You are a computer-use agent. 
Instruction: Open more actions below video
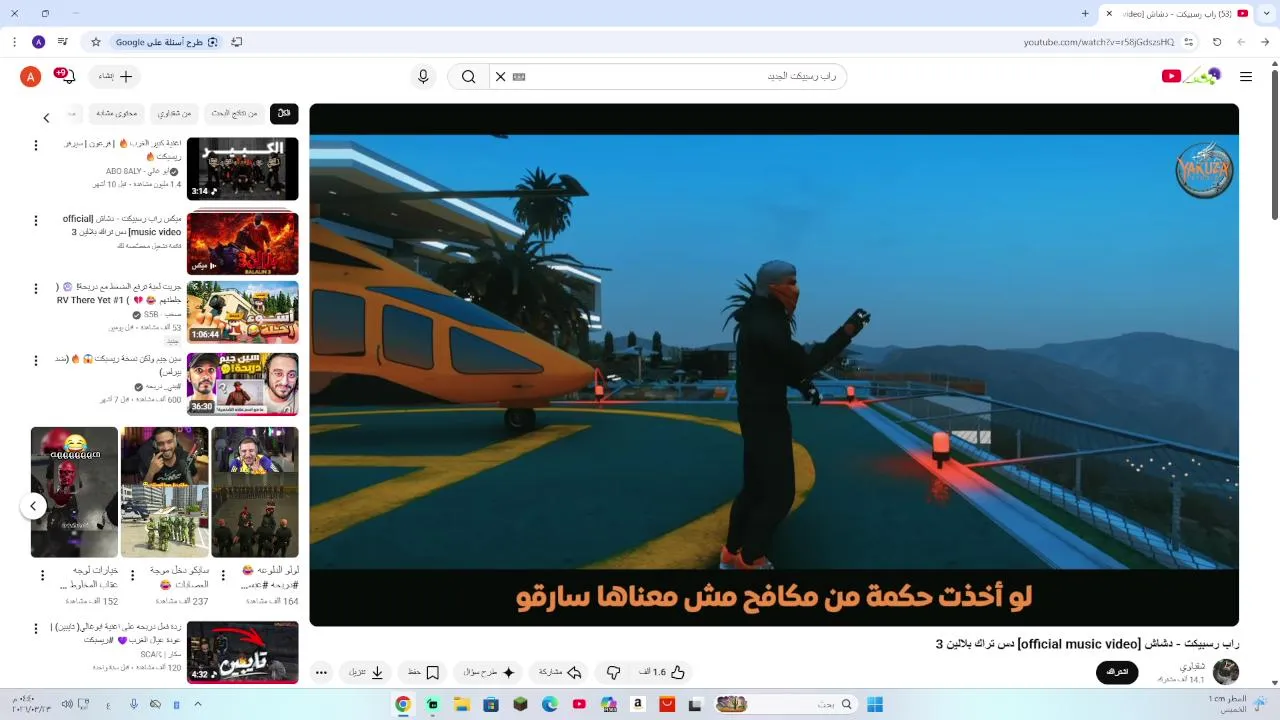point(321,672)
